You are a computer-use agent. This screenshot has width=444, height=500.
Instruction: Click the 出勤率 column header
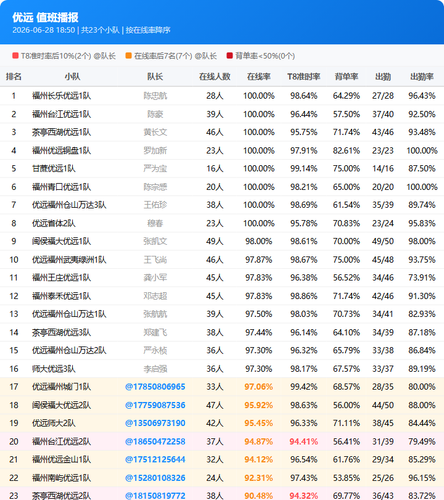pos(422,77)
